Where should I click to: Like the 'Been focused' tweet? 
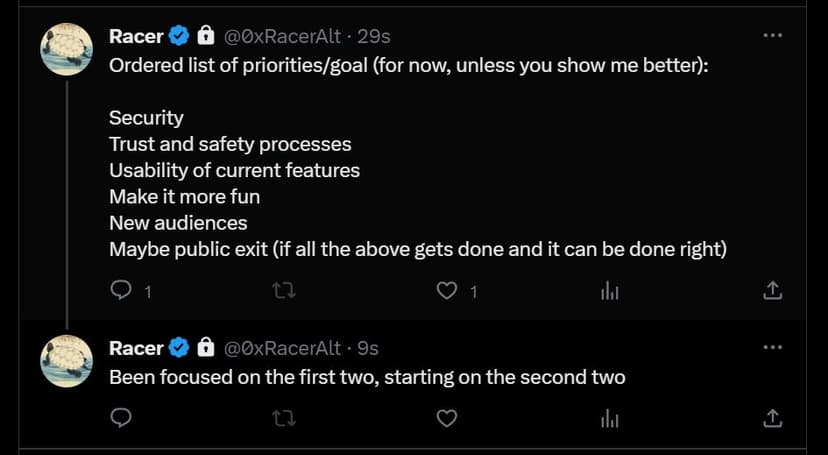click(x=447, y=419)
